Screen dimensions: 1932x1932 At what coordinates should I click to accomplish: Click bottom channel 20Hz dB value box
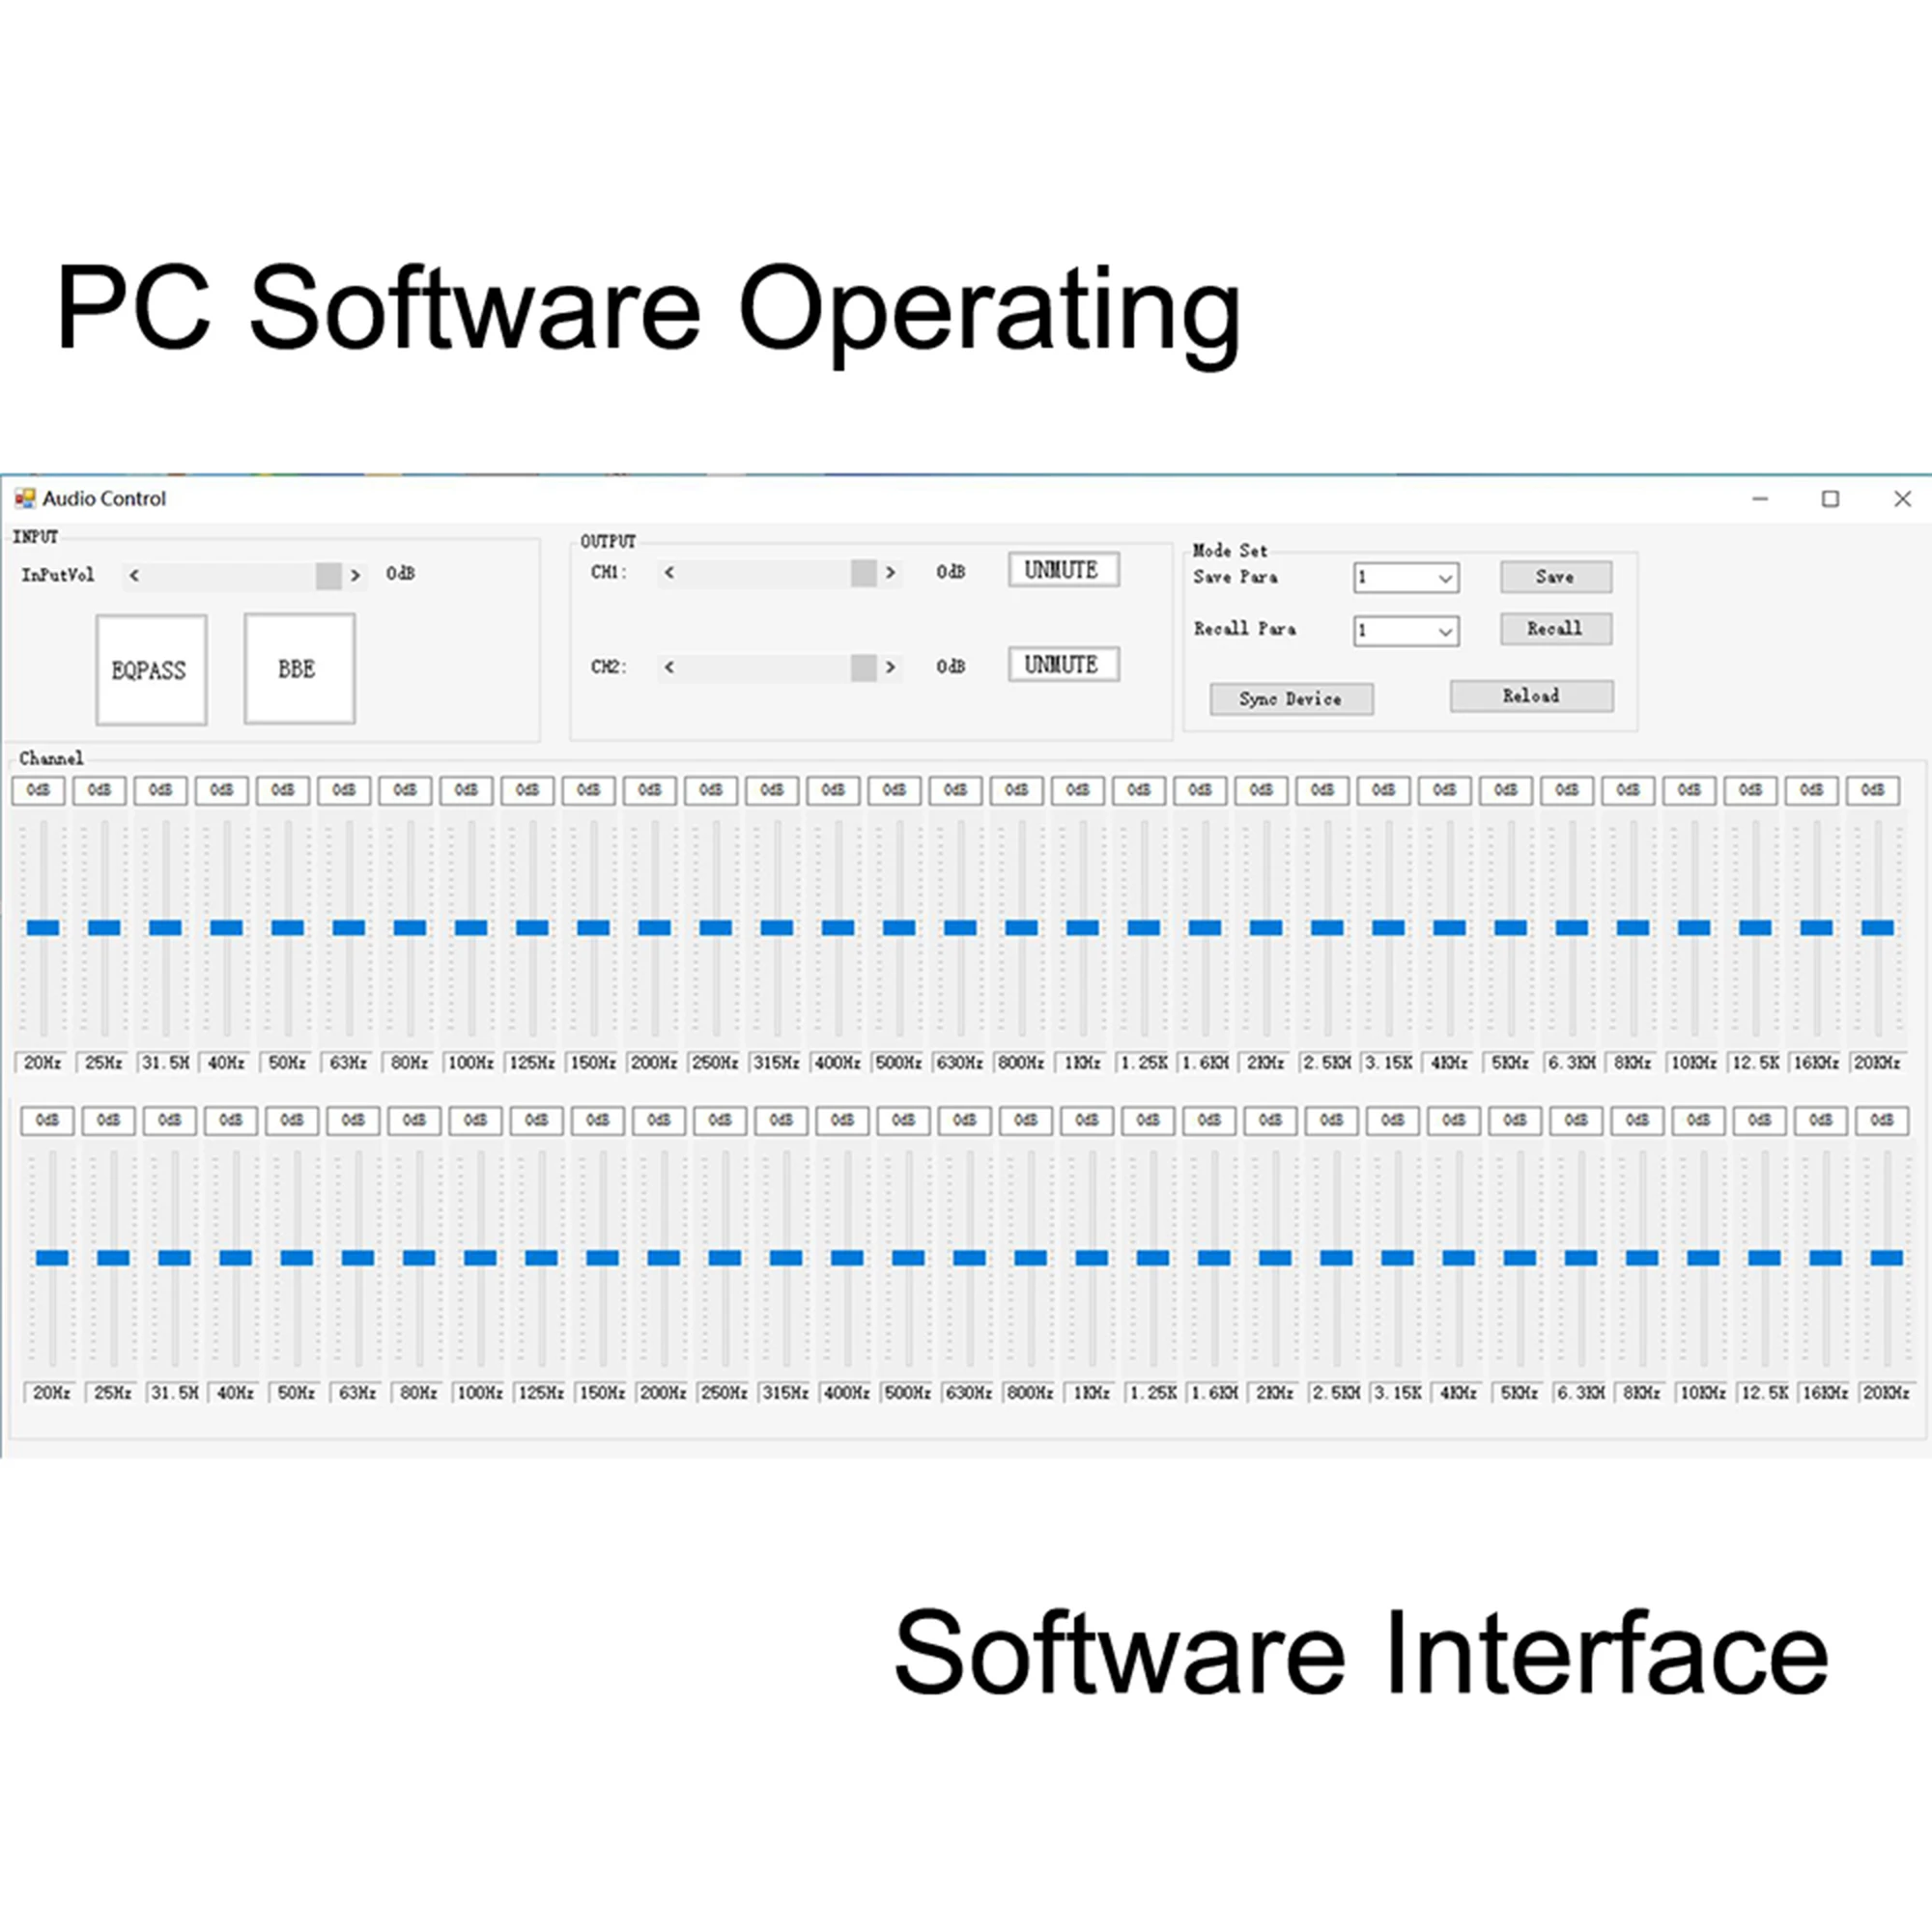[x=47, y=1120]
